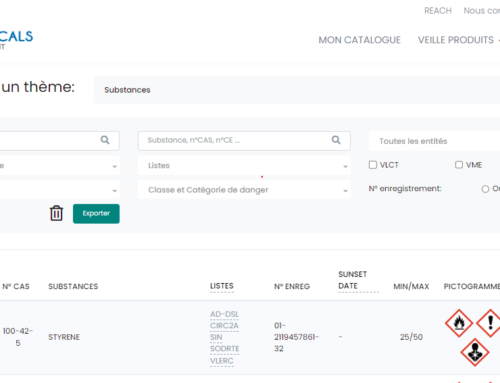This screenshot has width=500, height=383.
Task: Open the Nous contacter link in the top bar
Action: click(482, 11)
